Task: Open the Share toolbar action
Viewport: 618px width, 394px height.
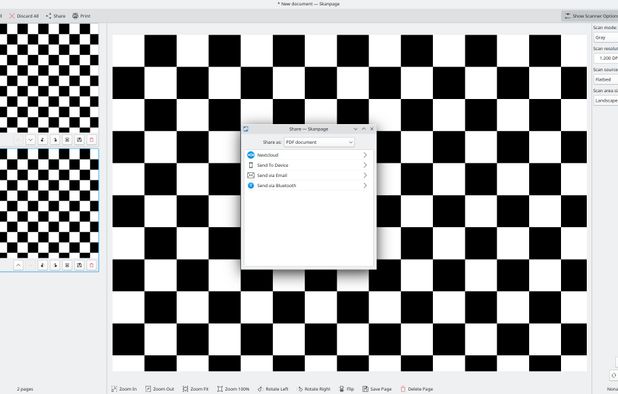Action: (x=56, y=16)
